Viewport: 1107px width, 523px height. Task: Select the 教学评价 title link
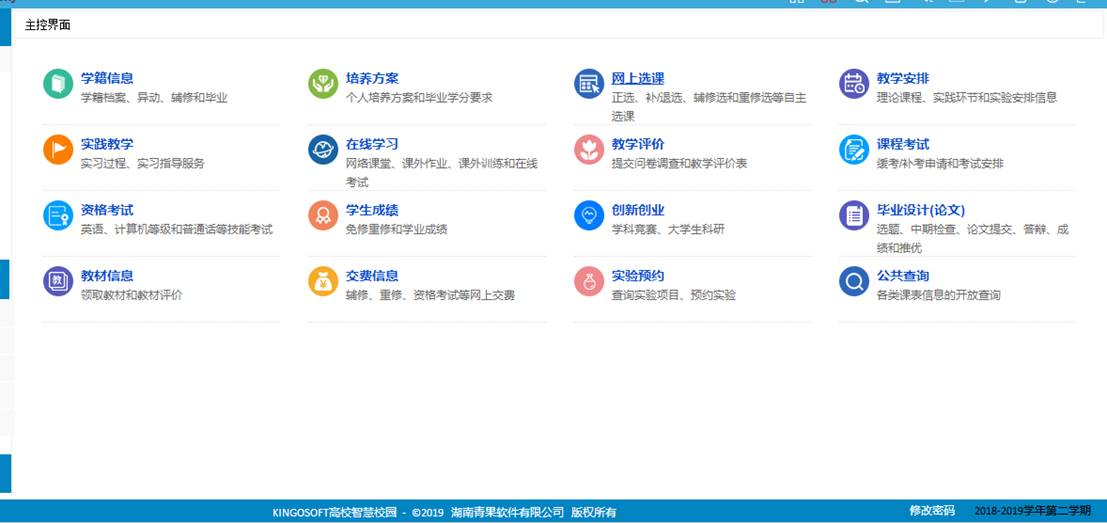coord(638,144)
